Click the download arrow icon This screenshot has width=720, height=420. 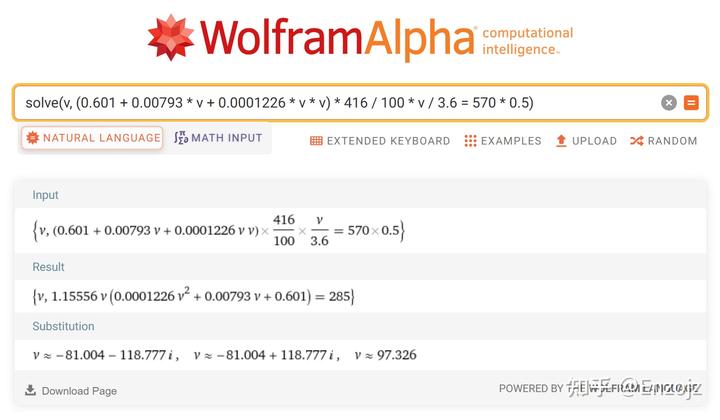pyautogui.click(x=30, y=390)
